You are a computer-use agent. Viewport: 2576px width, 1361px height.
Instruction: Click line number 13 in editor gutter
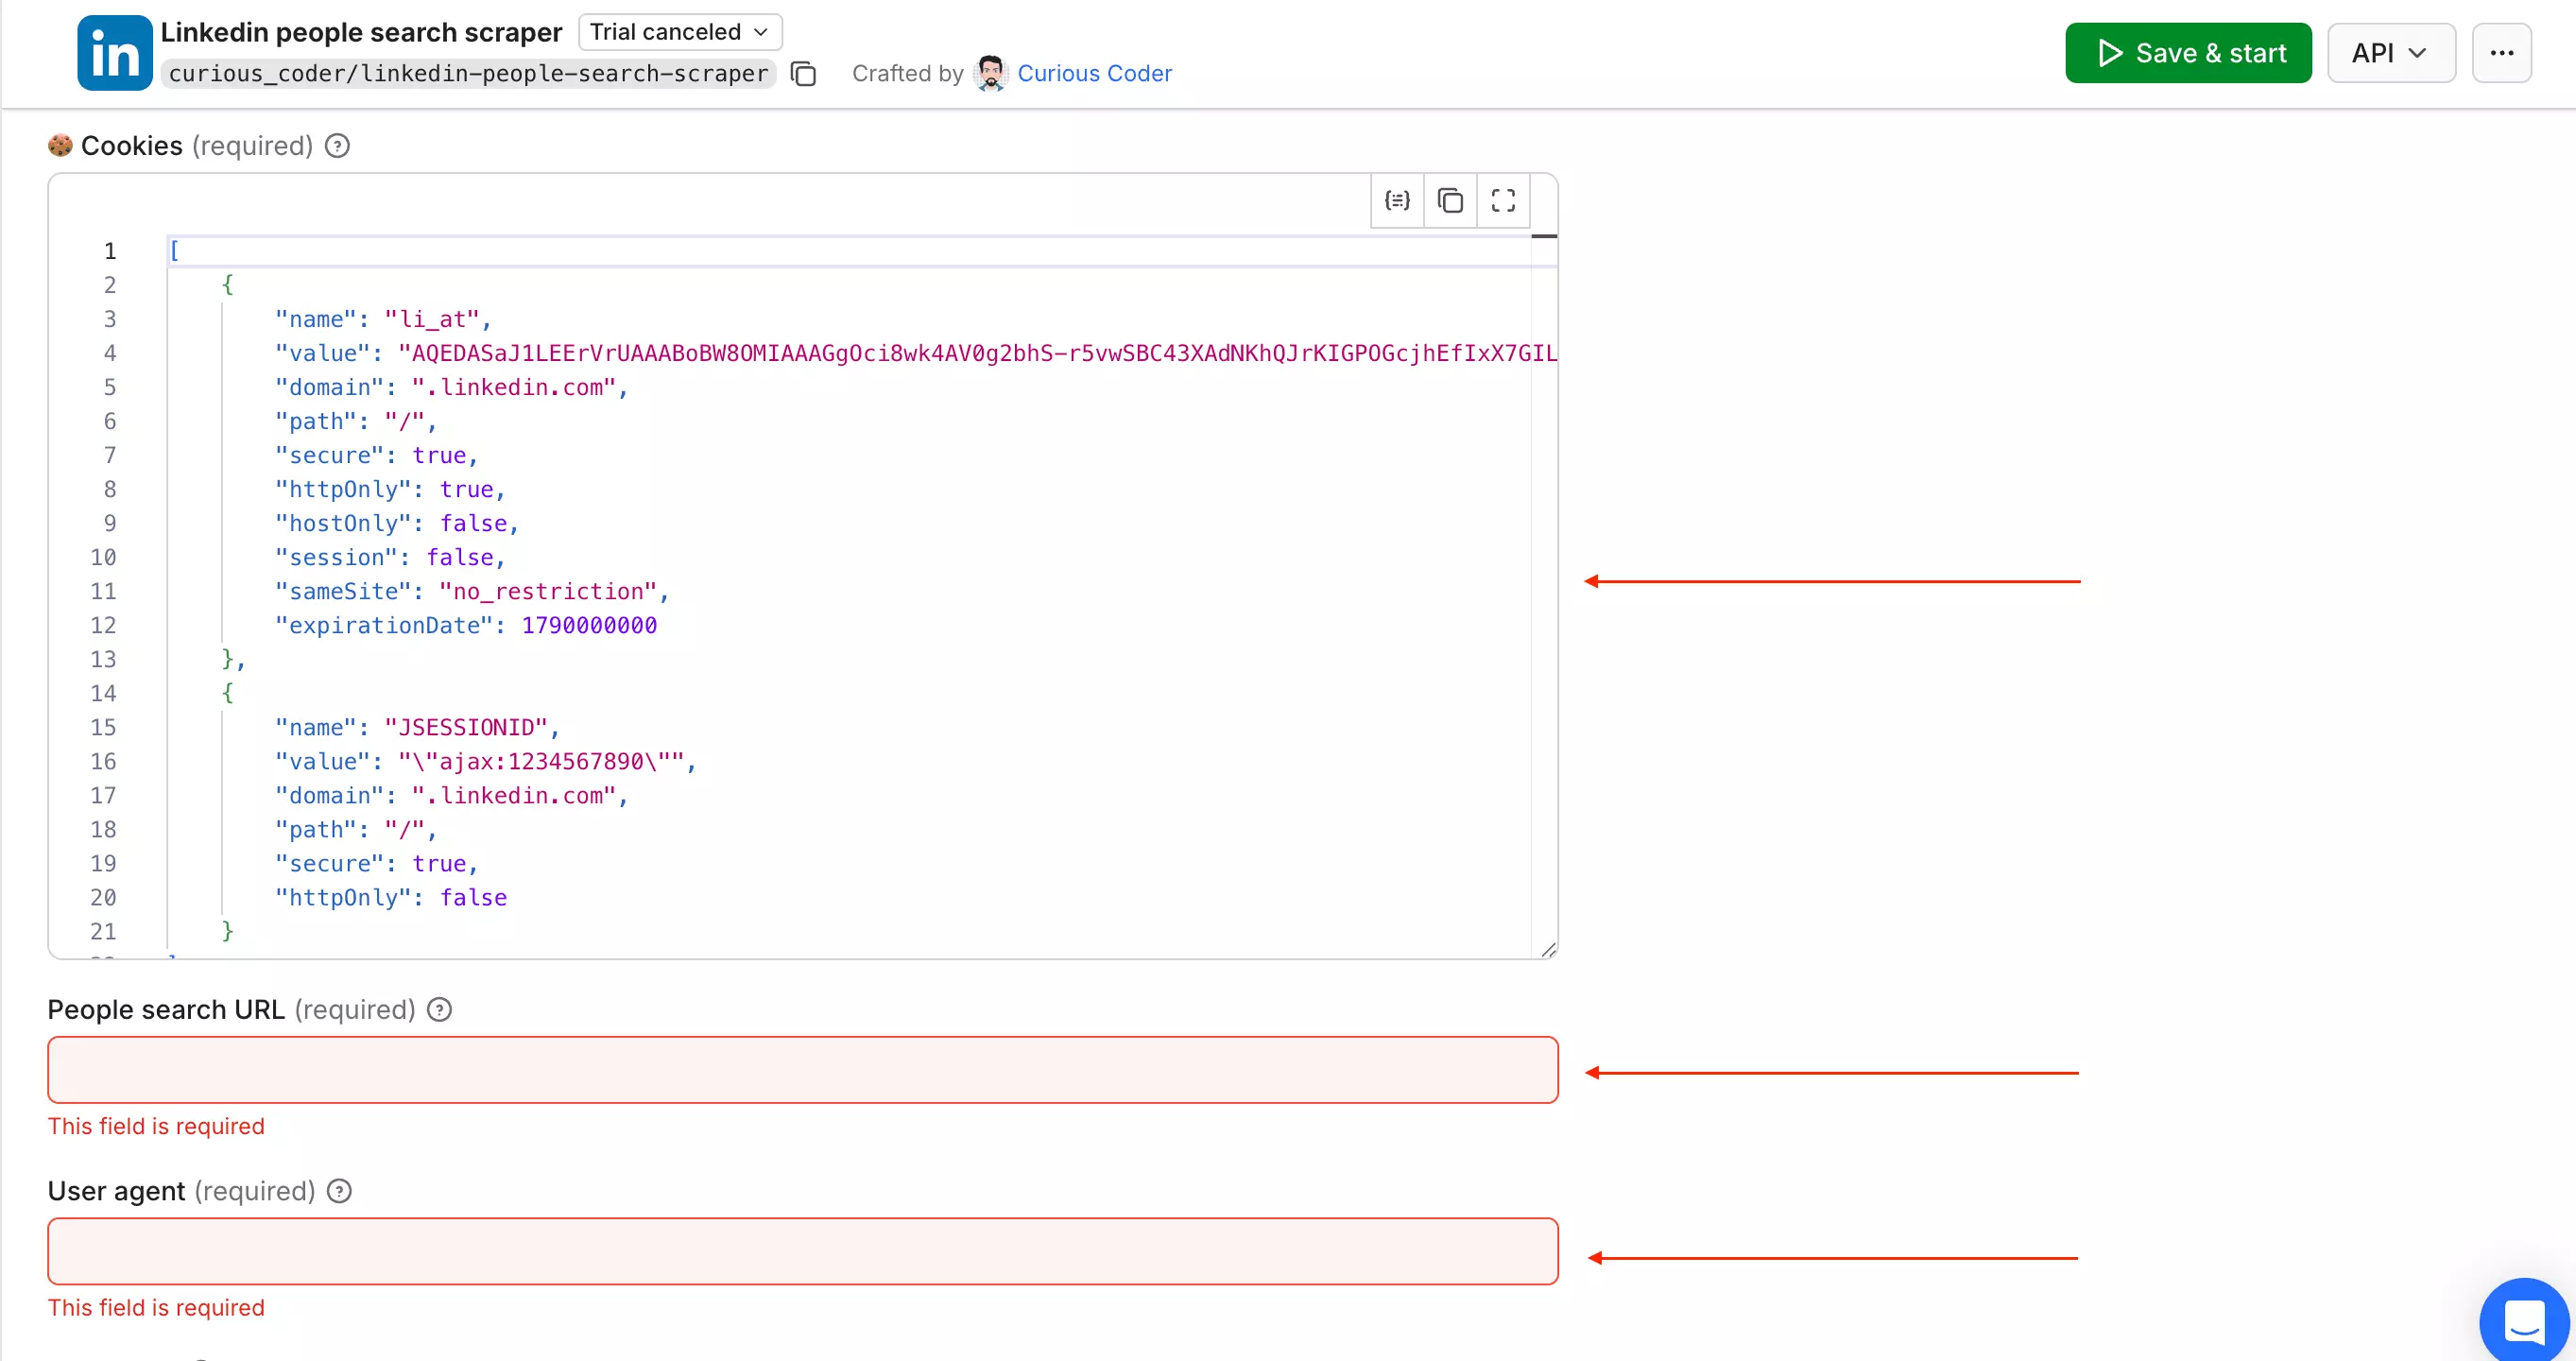pyautogui.click(x=103, y=659)
